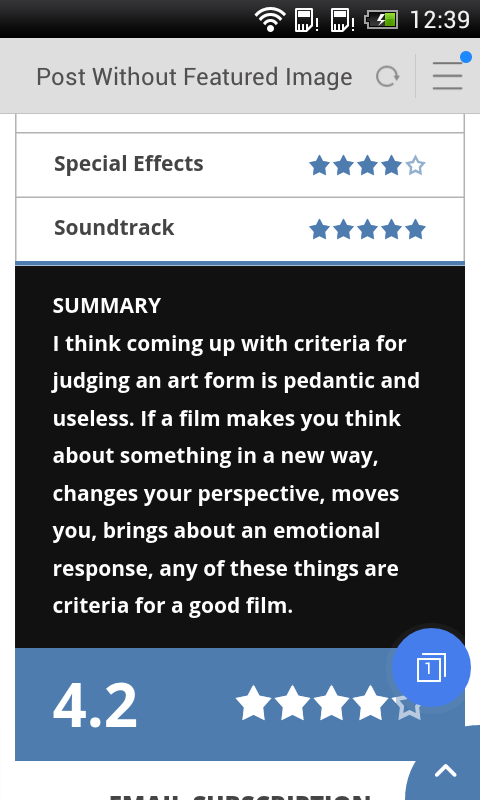Click the first white star of overall rating
This screenshot has width=480, height=800.
tap(254, 703)
